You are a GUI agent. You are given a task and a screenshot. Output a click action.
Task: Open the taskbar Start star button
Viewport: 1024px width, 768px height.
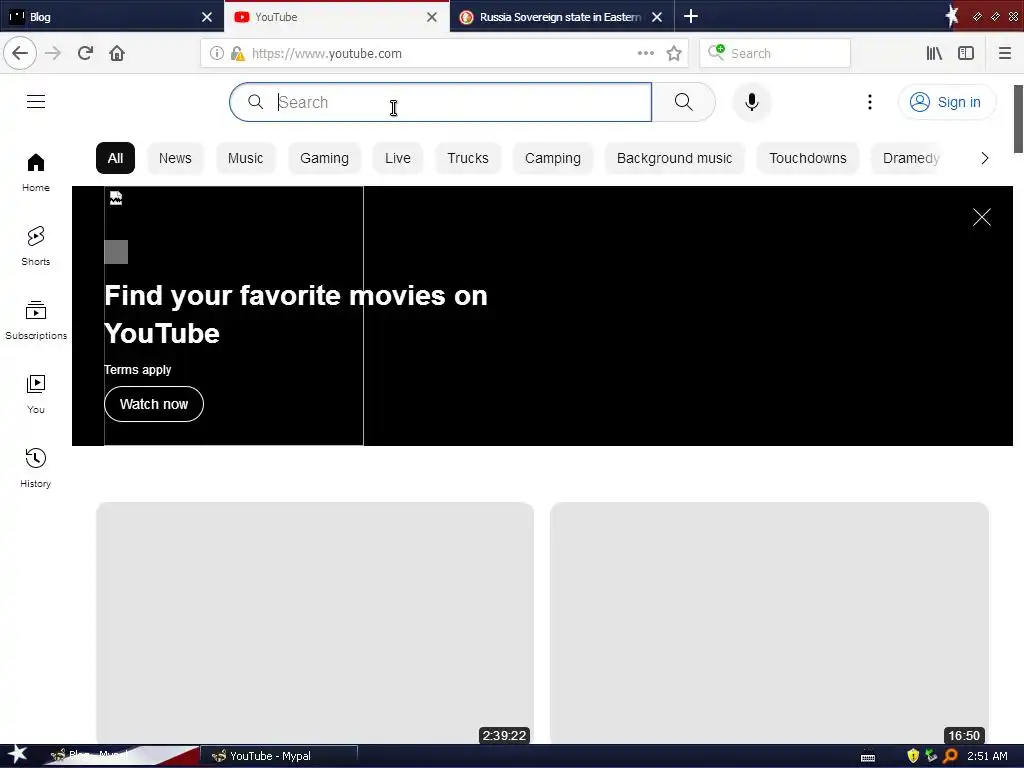pos(18,756)
